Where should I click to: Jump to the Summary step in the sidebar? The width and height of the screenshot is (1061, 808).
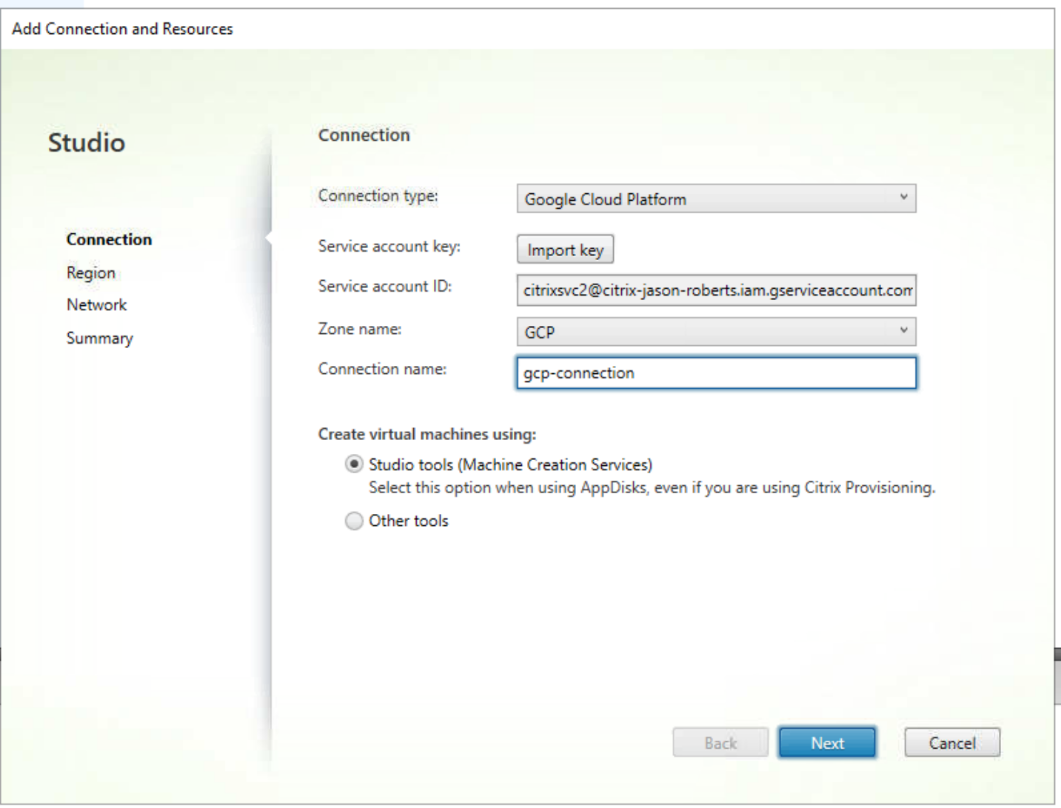[x=100, y=338]
